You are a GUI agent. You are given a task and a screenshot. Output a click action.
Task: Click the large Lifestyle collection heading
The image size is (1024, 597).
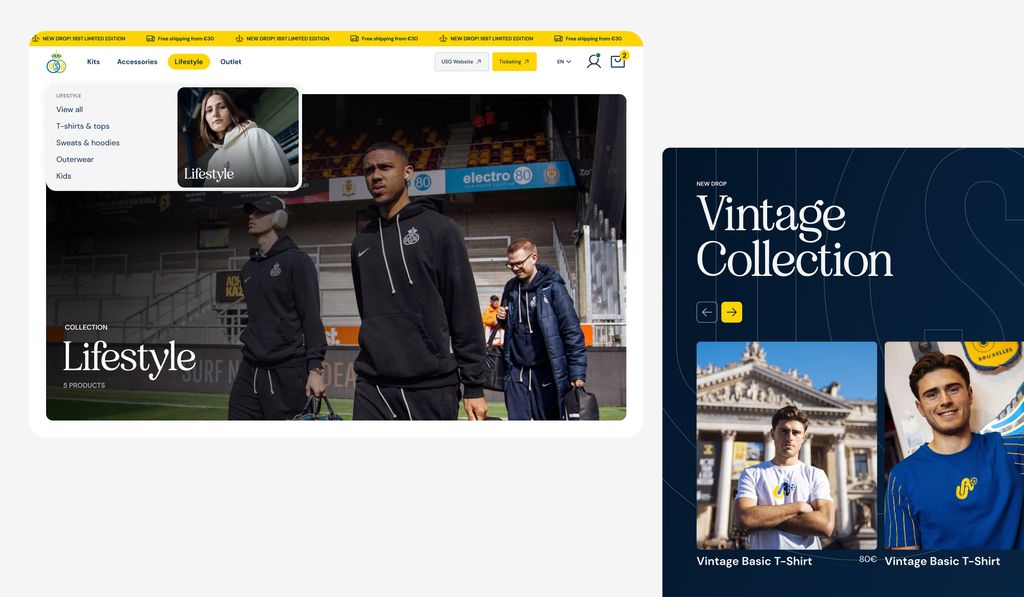click(129, 358)
